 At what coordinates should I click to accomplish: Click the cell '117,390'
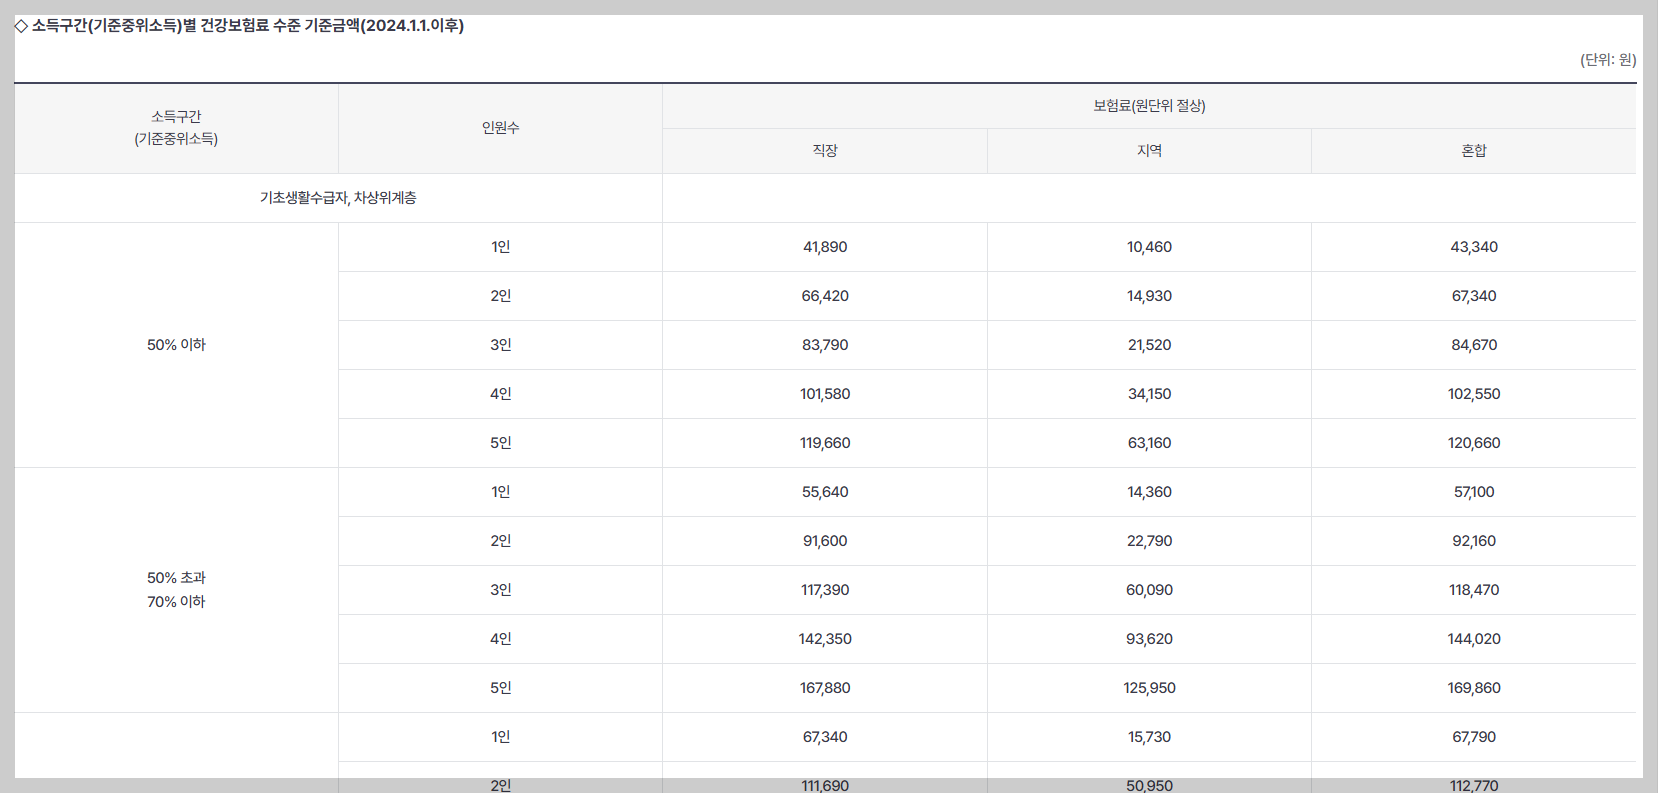point(825,590)
